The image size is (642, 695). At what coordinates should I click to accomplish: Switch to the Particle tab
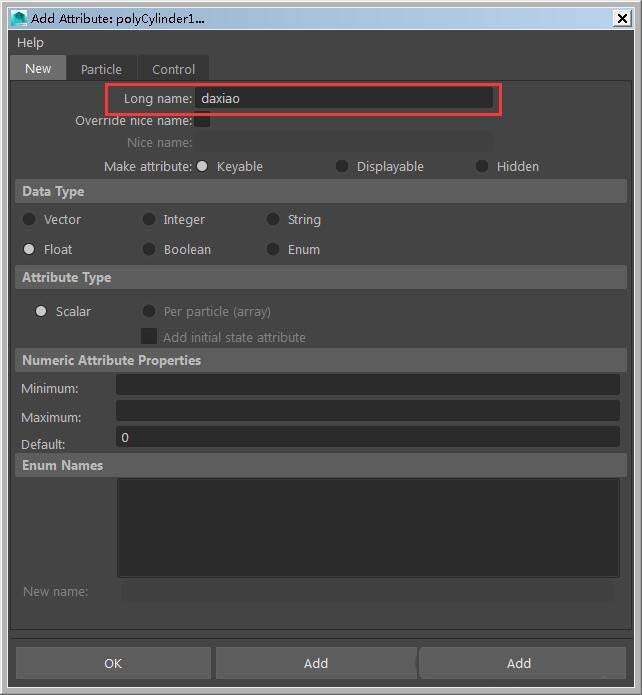pos(101,69)
